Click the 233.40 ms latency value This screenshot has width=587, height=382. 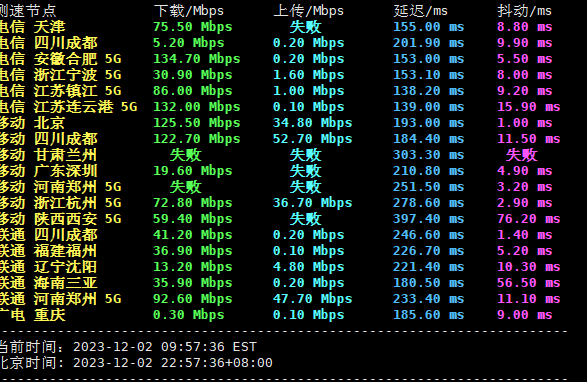(429, 299)
